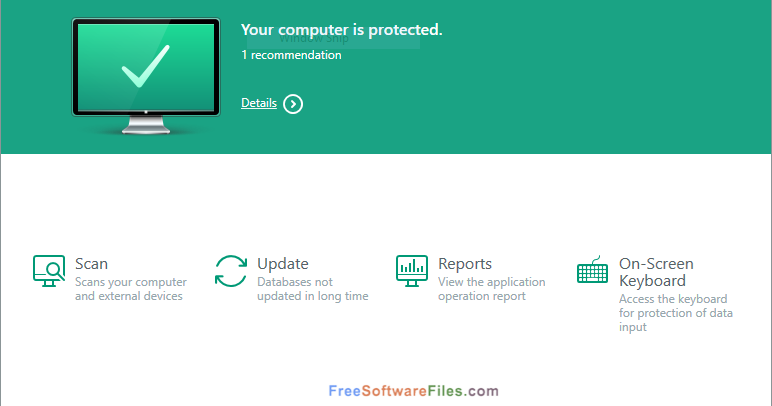Click the Update circular arrows icon
The height and width of the screenshot is (406, 772).
point(230,271)
